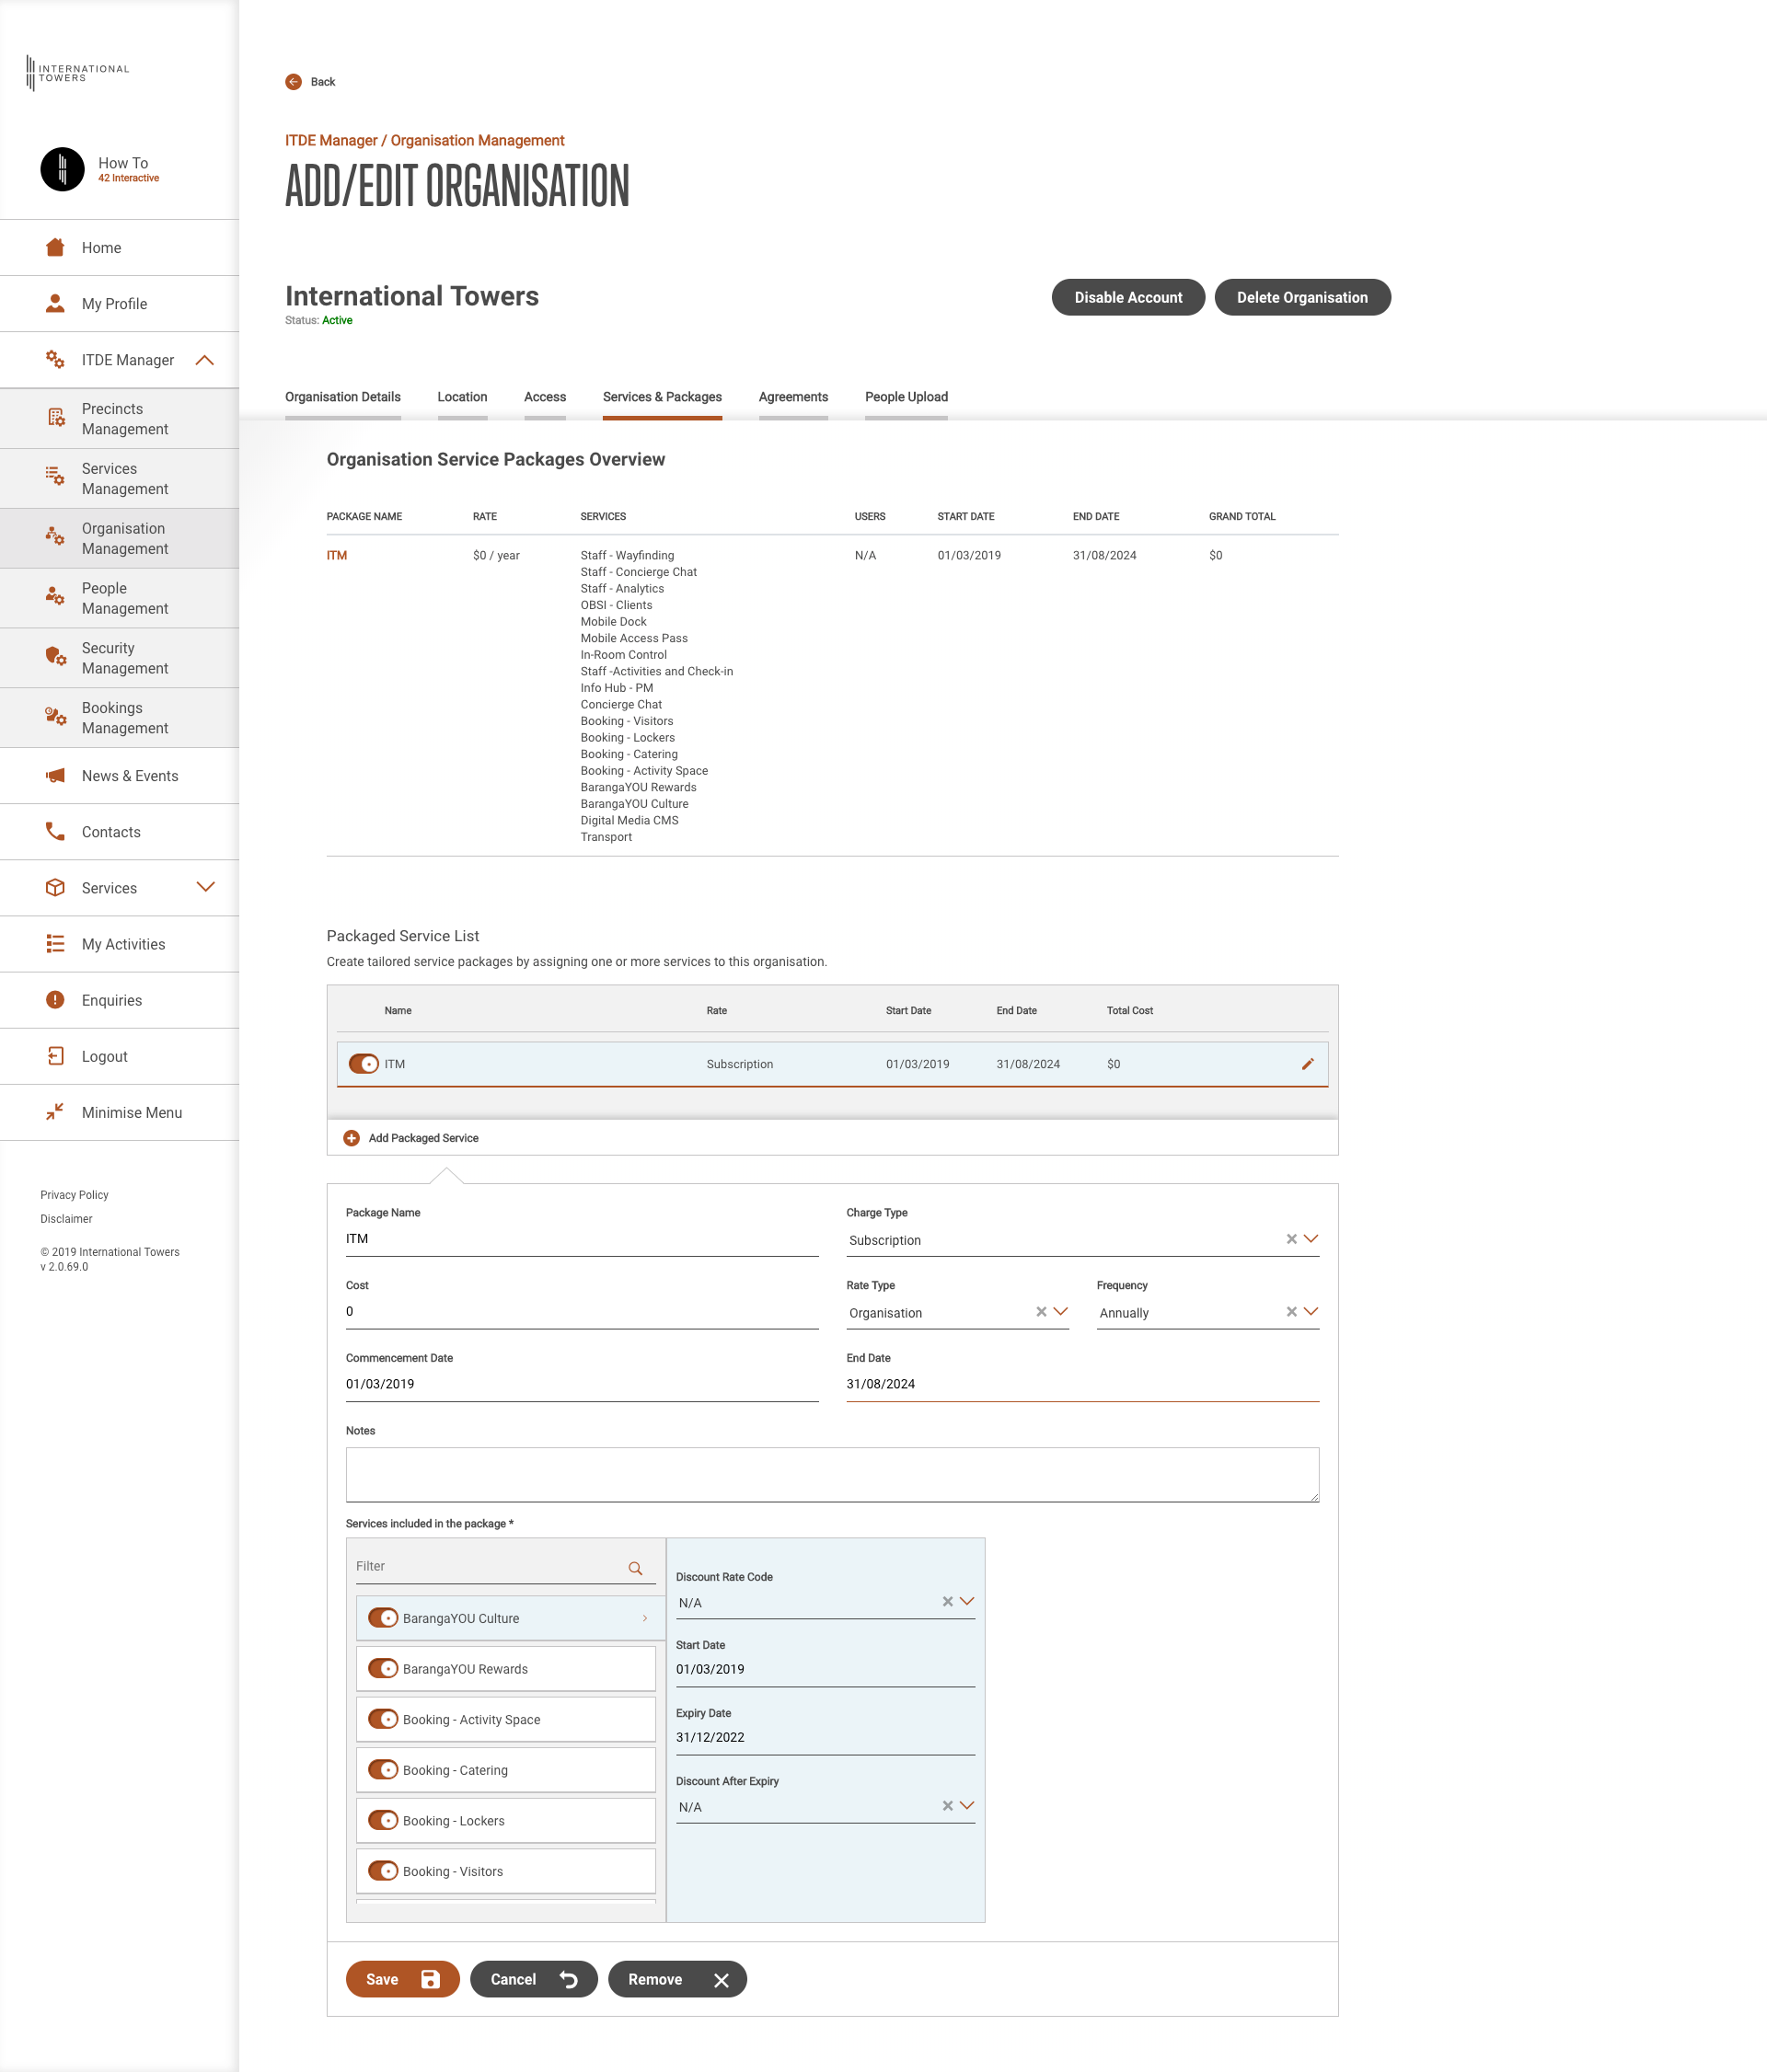Clear the Discount Rate Code value

[x=947, y=1602]
